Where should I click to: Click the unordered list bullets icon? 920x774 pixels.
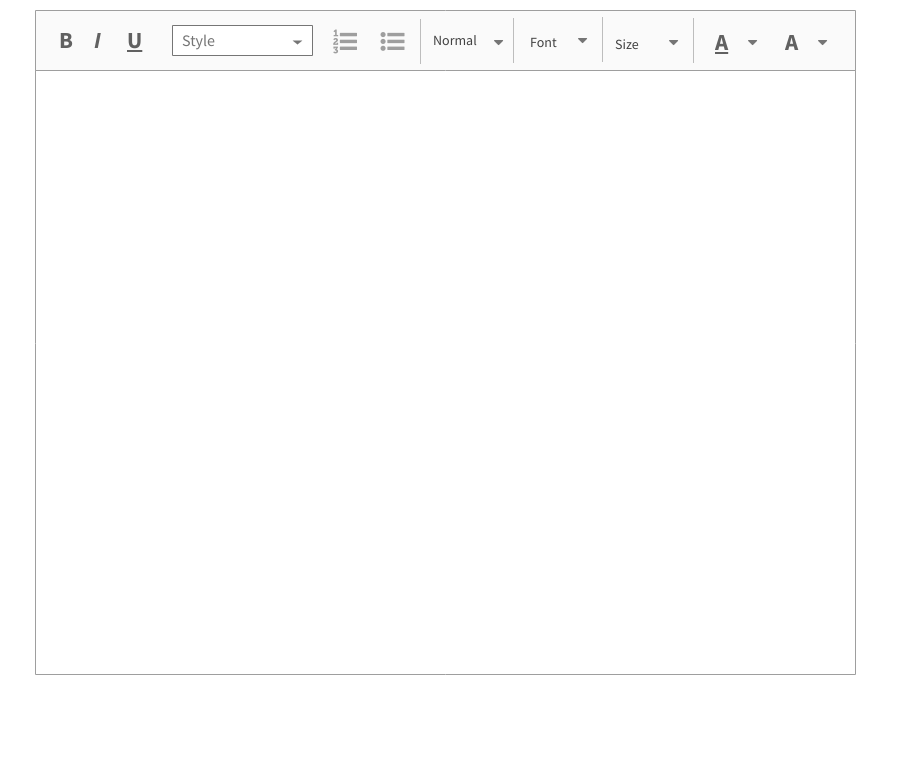pyautogui.click(x=392, y=41)
